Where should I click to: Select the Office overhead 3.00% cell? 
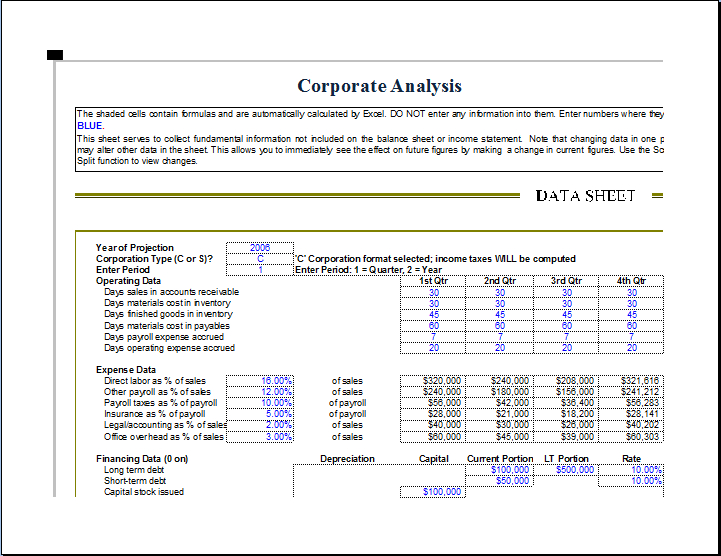tap(260, 437)
